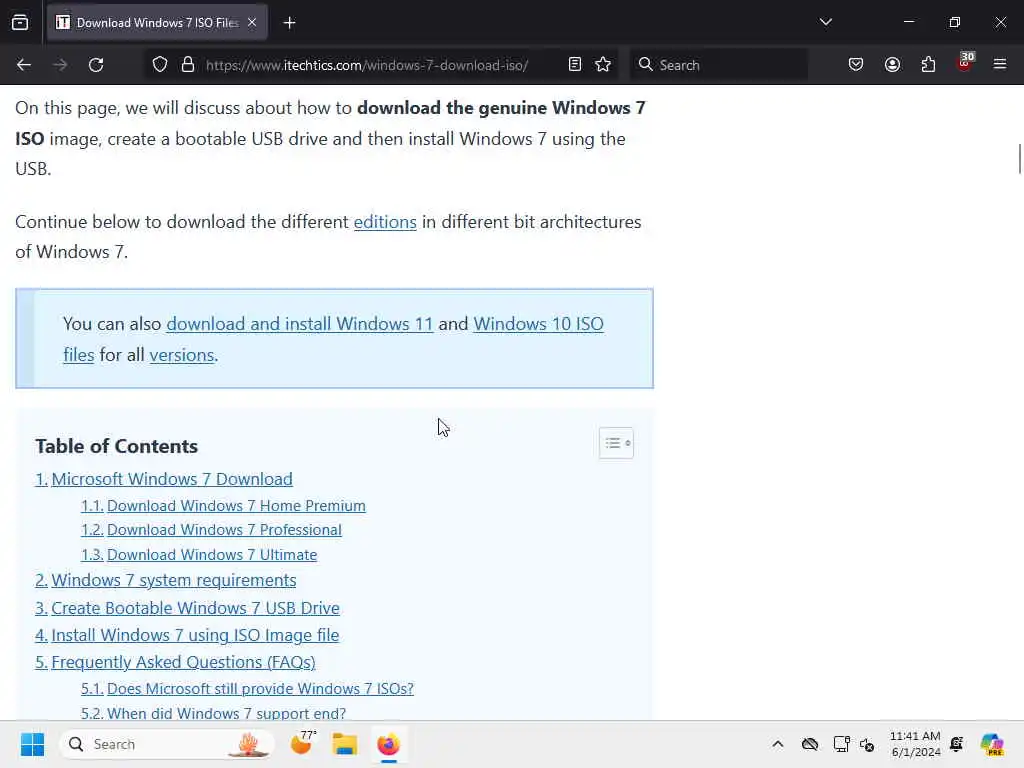The width and height of the screenshot is (1024, 768).
Task: Open Windows 10 ISO files link
Action: tap(538, 324)
